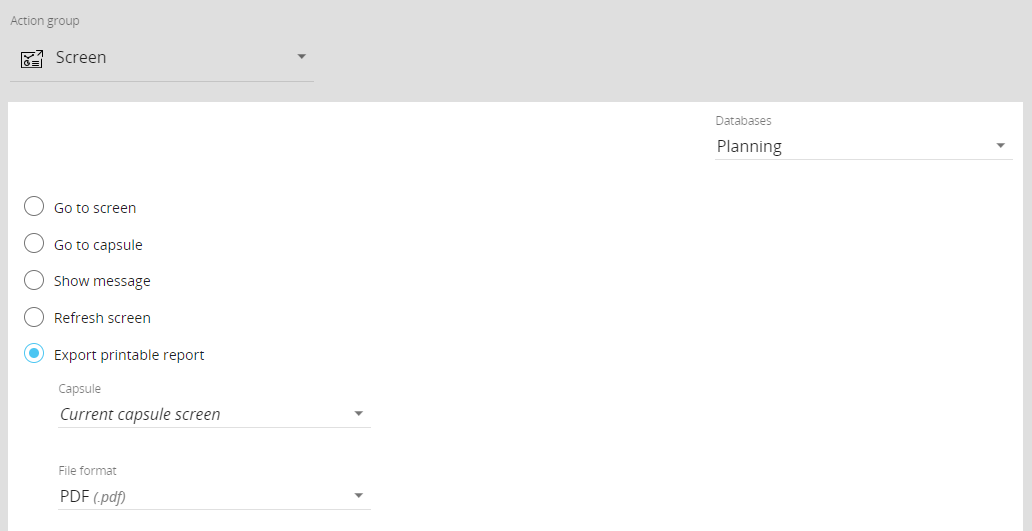This screenshot has width=1032, height=531.
Task: Click the "Planning" database value
Action: pos(749,146)
